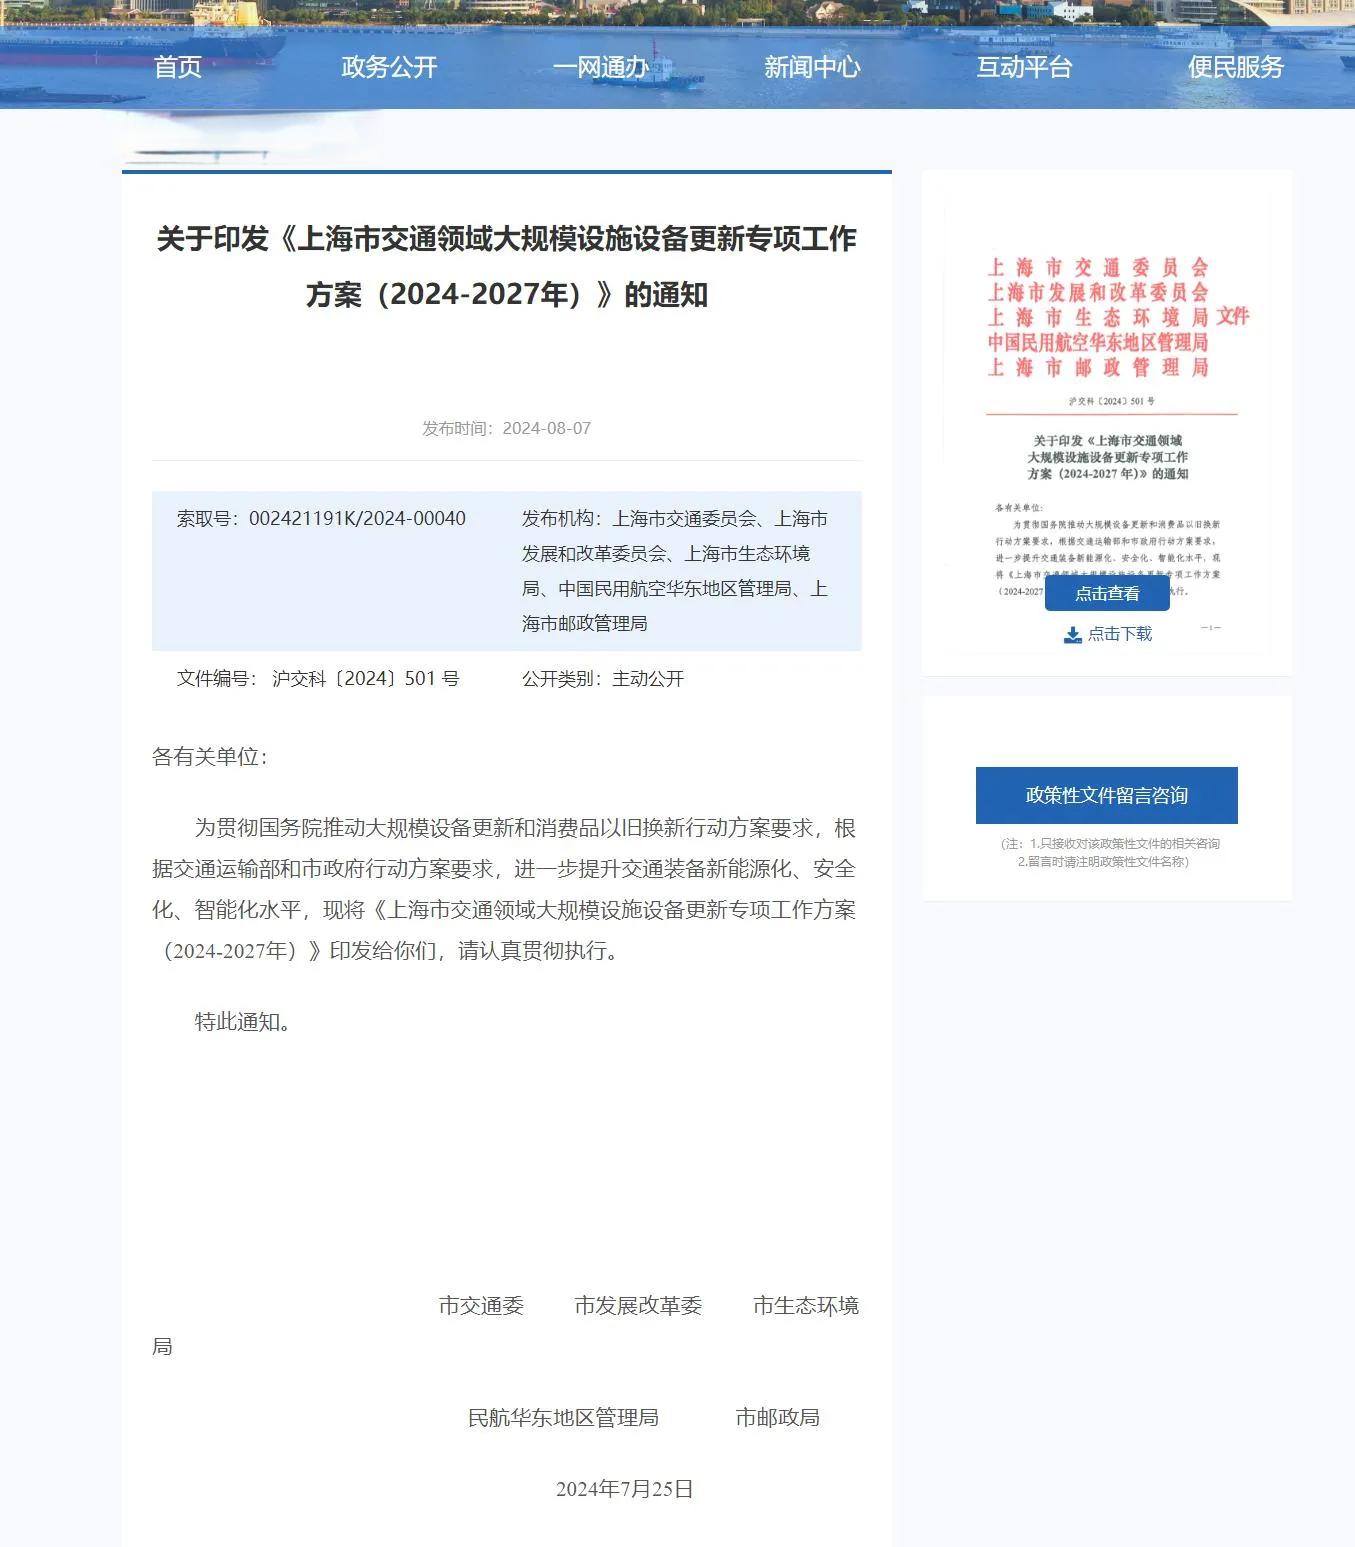Click the 发布时间 2024-08-07 date text

[x=507, y=428]
